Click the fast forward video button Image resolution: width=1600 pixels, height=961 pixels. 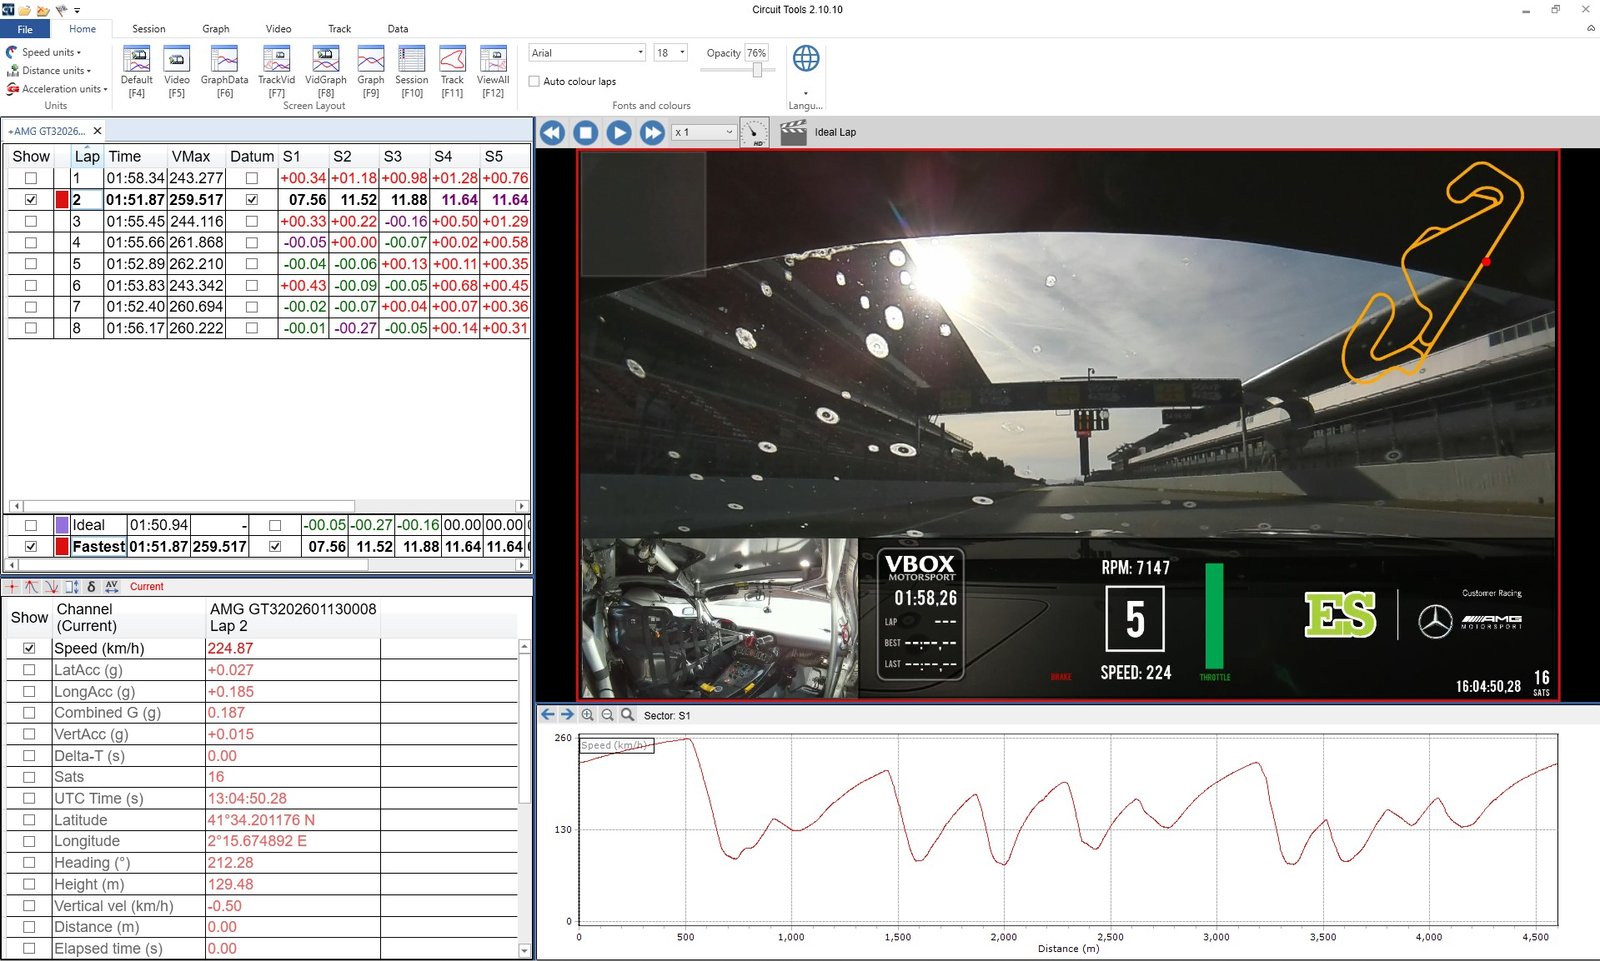652,132
